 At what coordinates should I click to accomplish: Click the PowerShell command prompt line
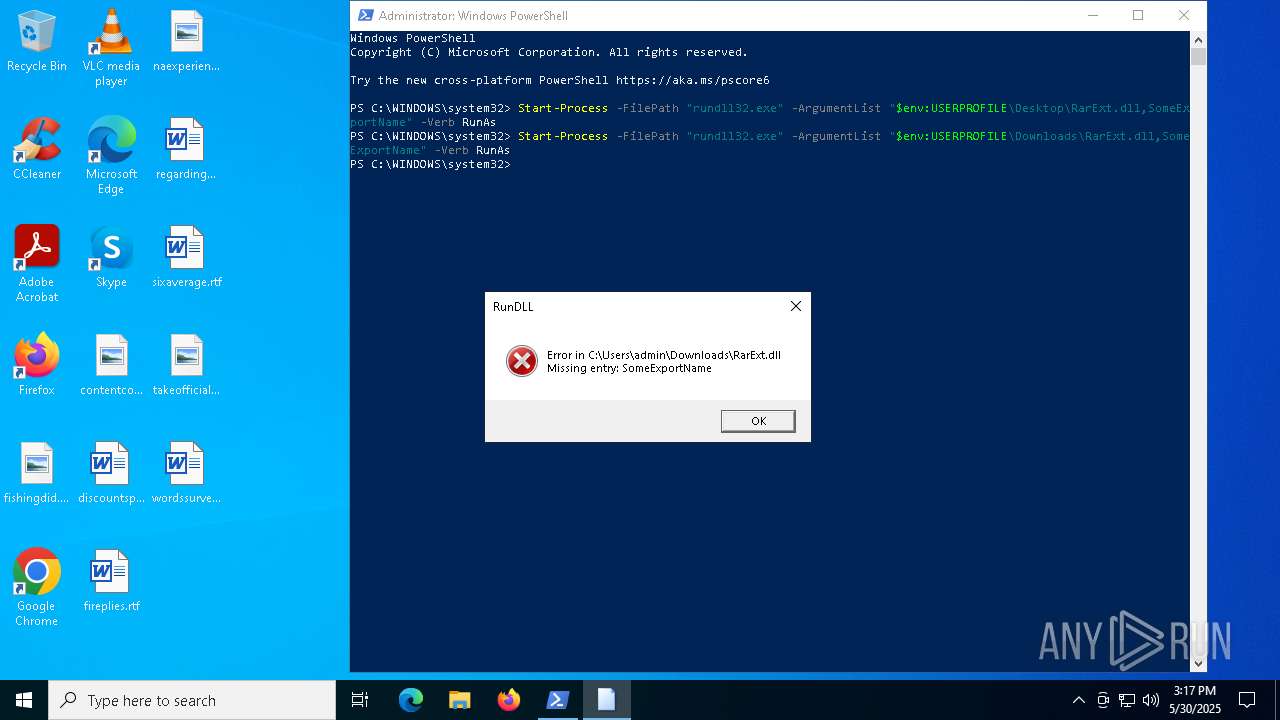click(431, 164)
